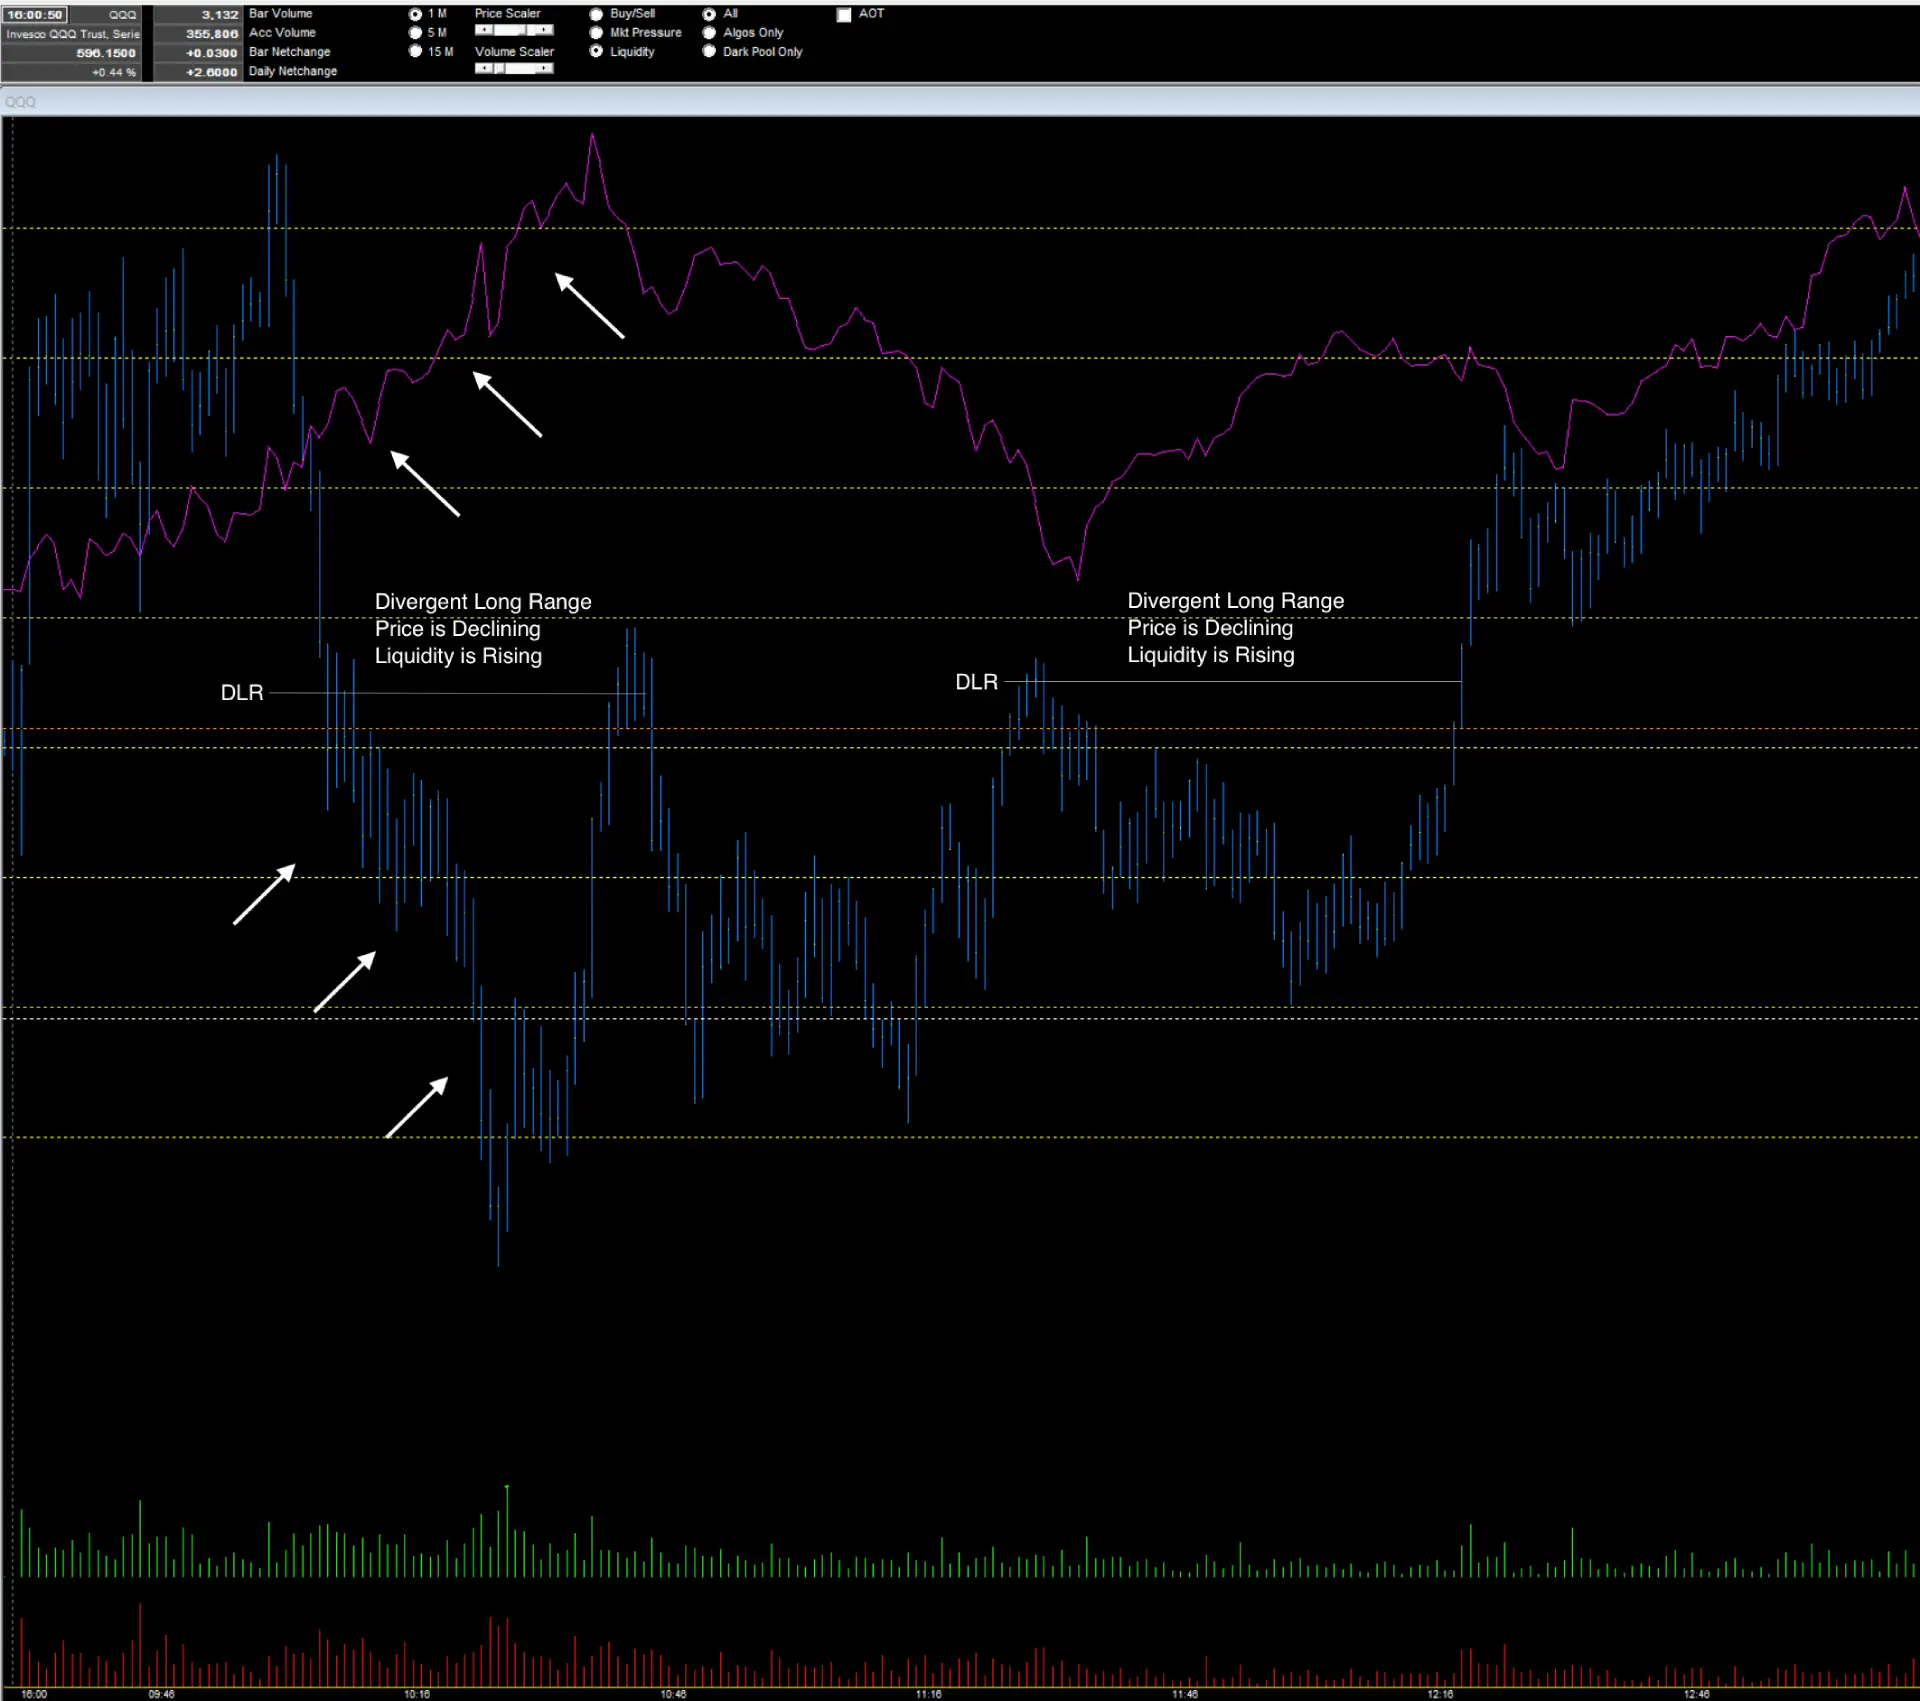Click the Volume Scaler slider track
The height and width of the screenshot is (1701, 1920).
click(520, 68)
